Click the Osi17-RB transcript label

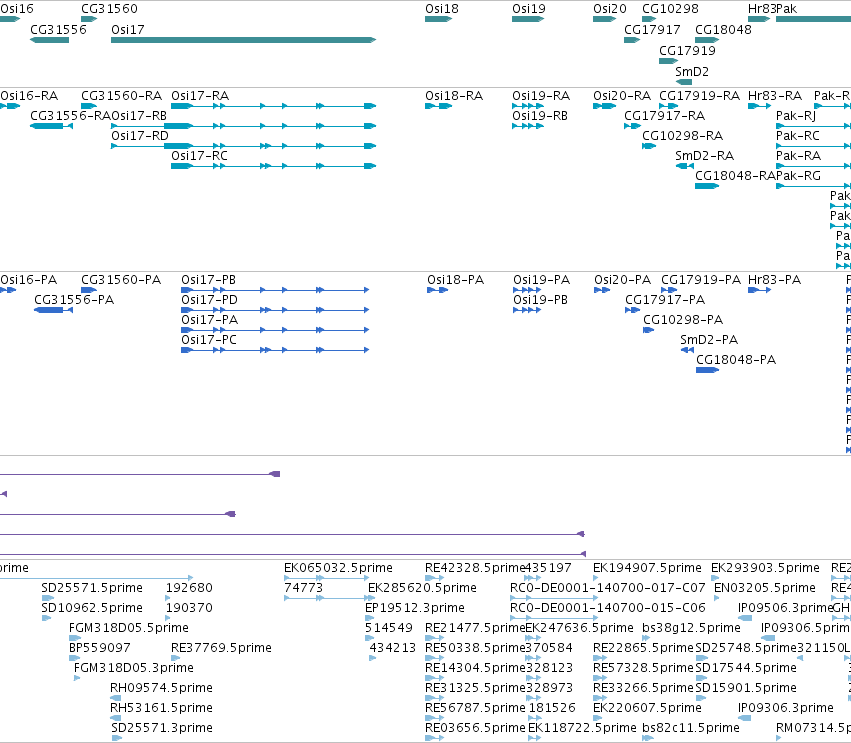pos(139,116)
